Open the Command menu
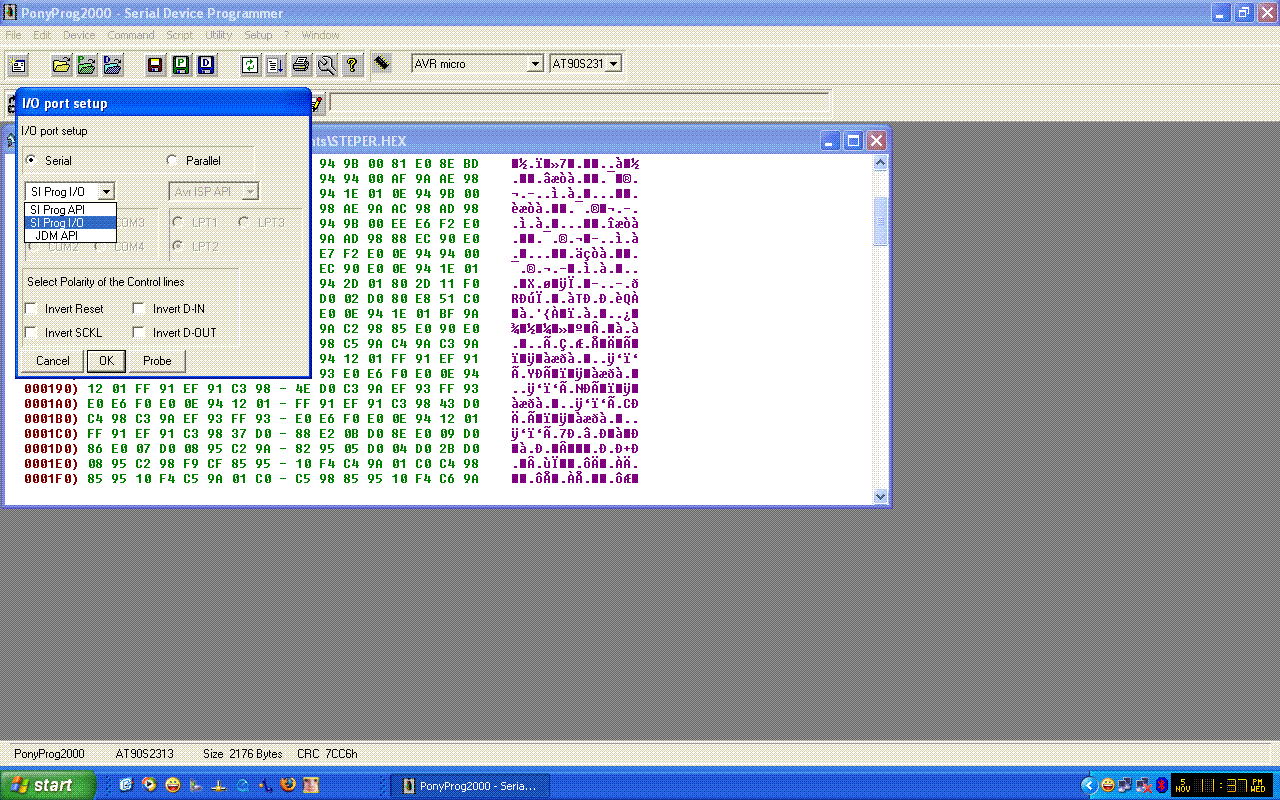 pos(131,35)
